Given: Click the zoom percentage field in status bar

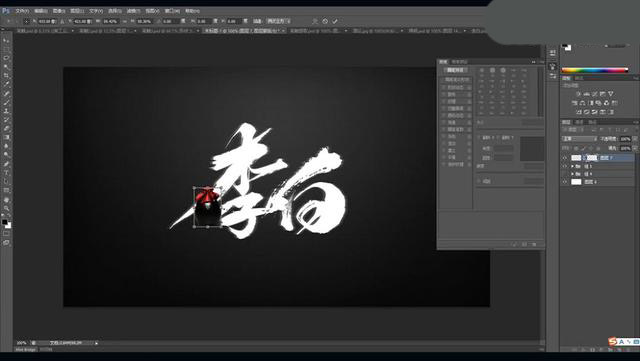Looking at the screenshot, I should [22, 343].
